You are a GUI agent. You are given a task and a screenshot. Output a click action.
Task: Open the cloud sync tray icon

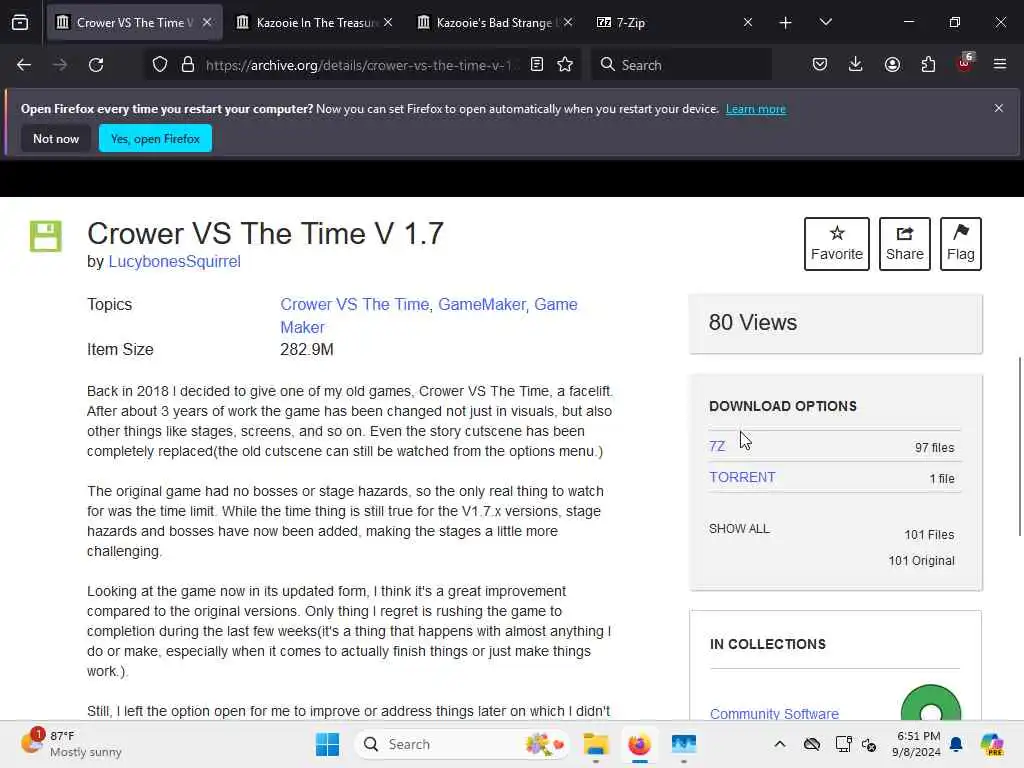click(812, 744)
